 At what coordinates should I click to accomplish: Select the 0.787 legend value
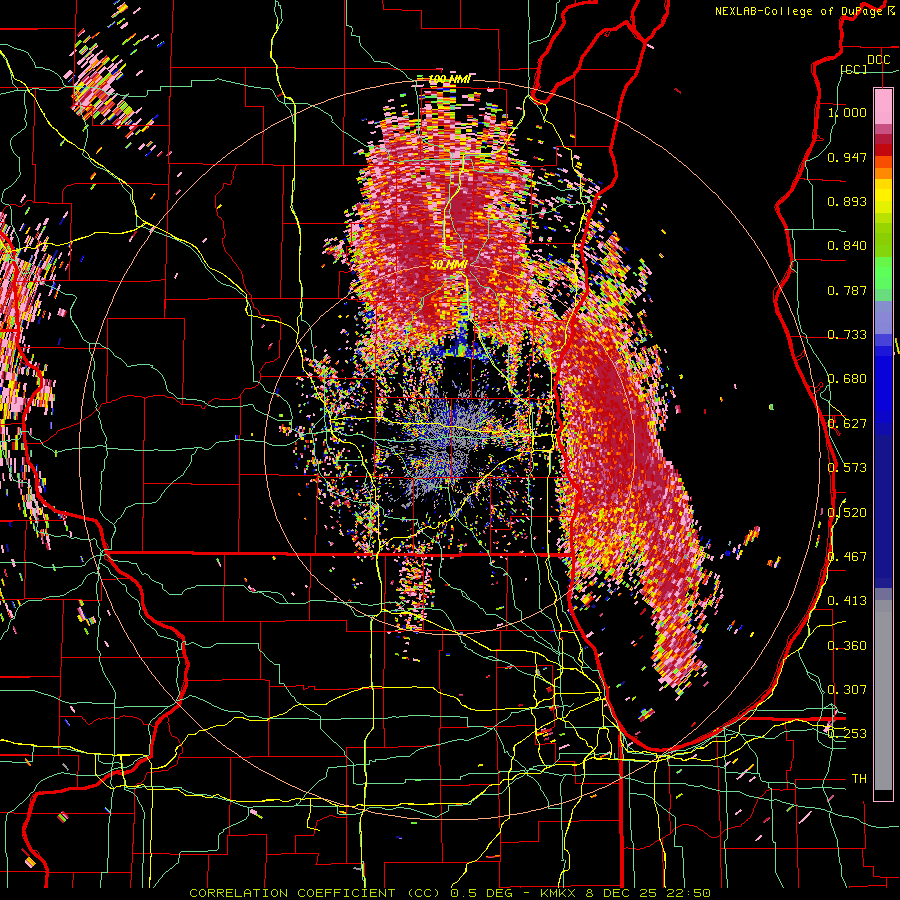tap(847, 290)
